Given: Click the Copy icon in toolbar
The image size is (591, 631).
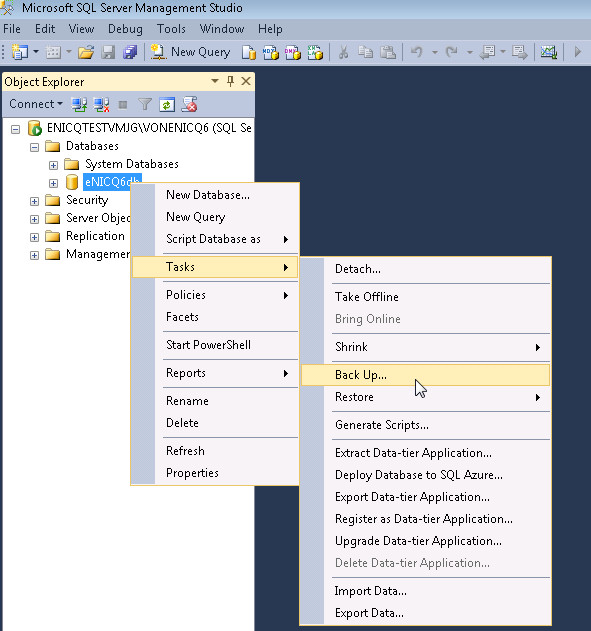Looking at the screenshot, I should 365,52.
